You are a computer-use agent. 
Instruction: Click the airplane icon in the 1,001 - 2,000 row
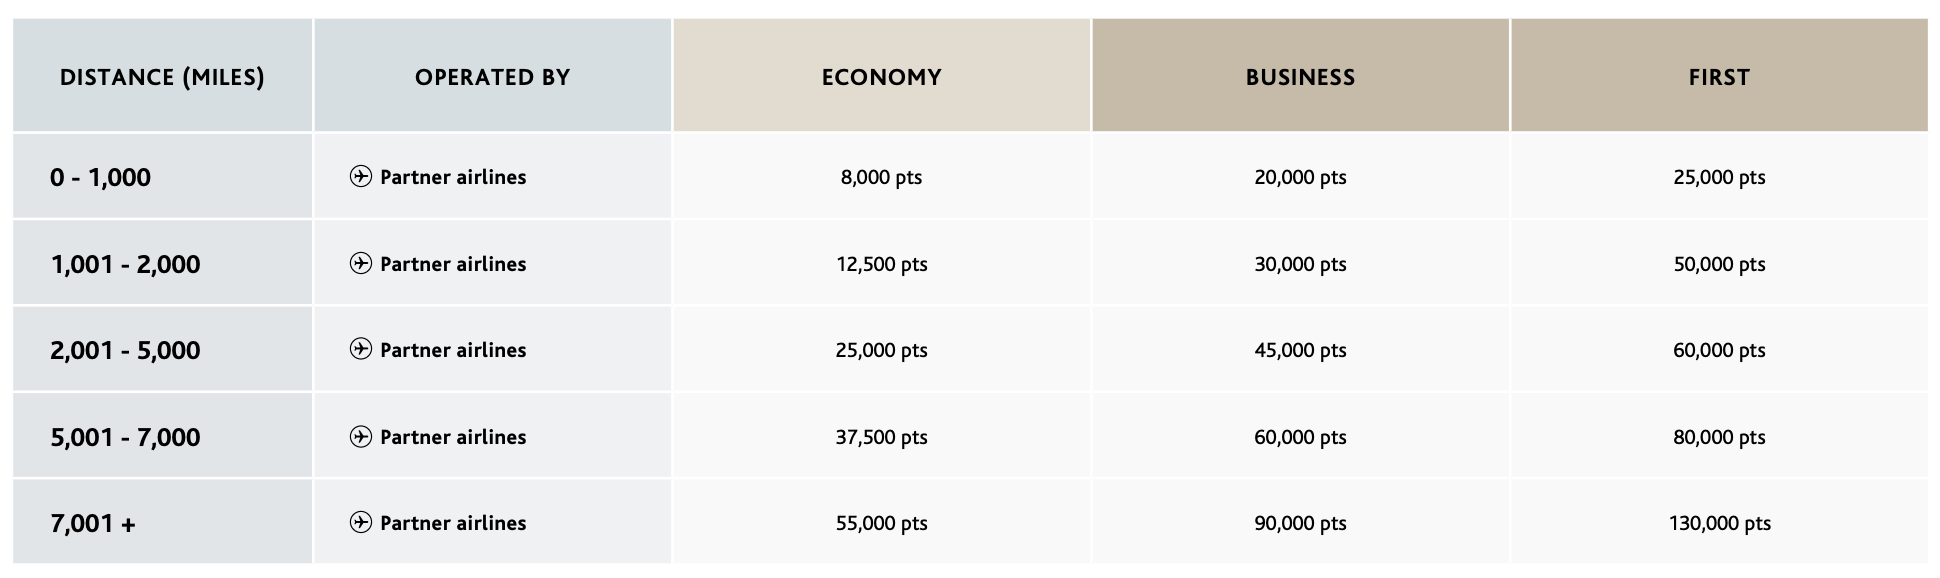(x=361, y=264)
